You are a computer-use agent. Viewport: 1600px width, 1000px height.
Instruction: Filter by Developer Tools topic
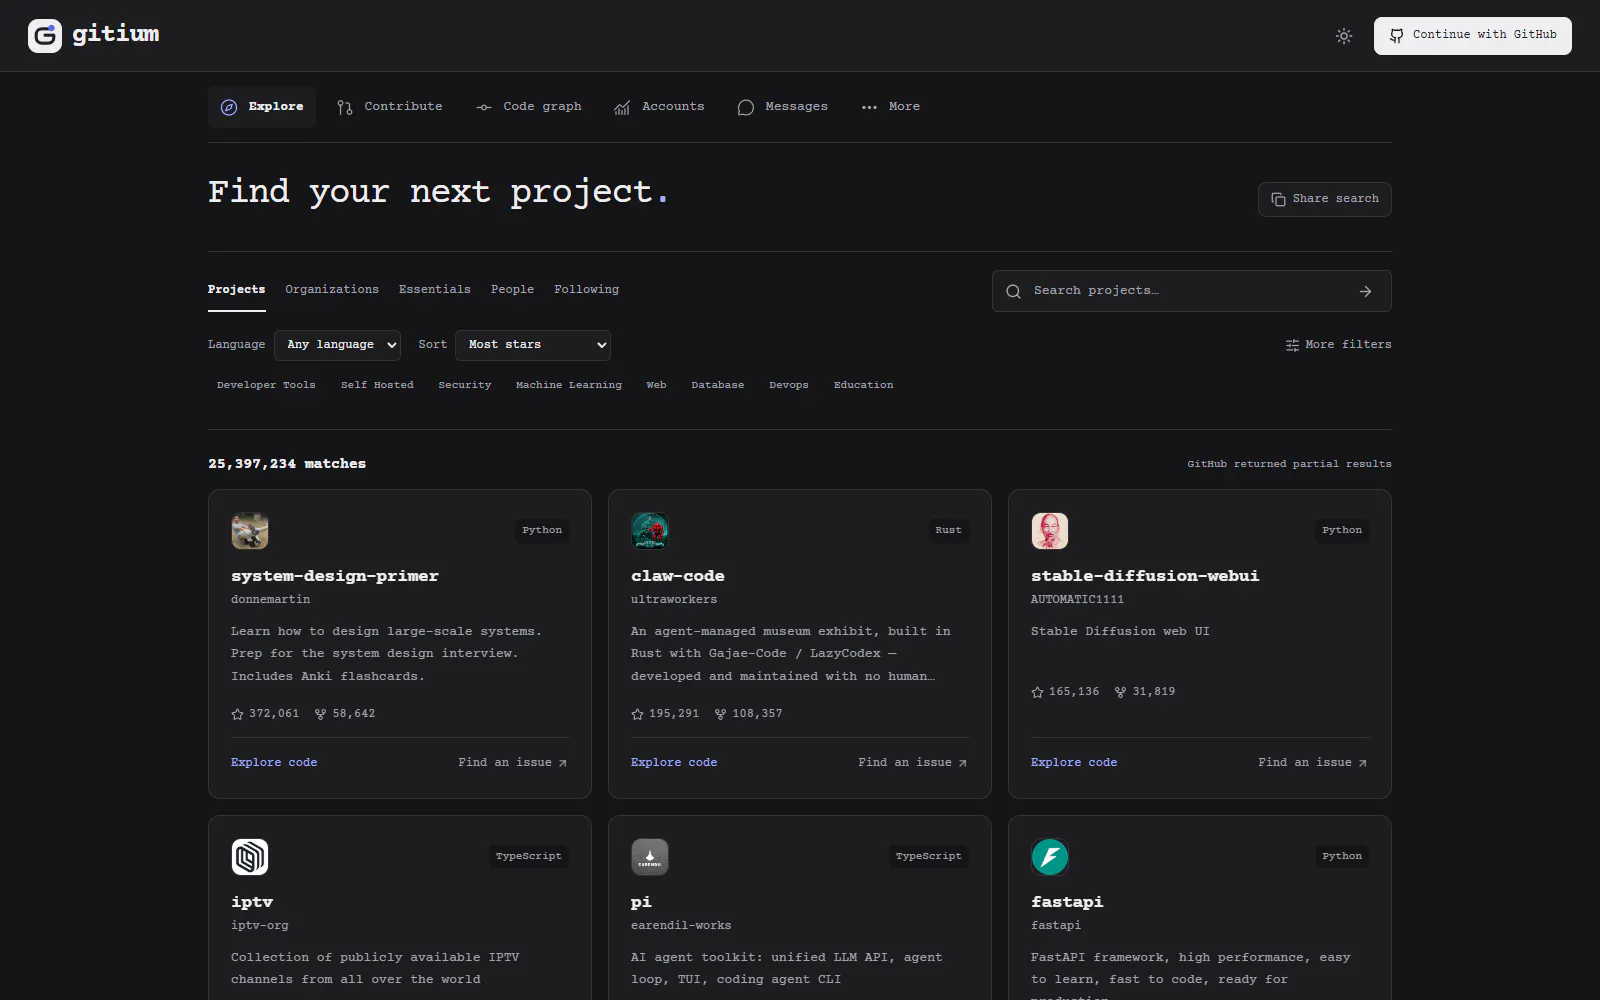[x=266, y=385]
